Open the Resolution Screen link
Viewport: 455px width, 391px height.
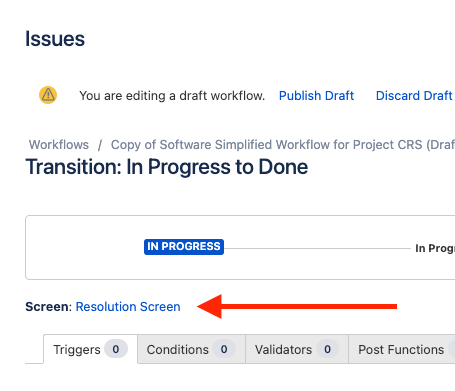click(128, 307)
